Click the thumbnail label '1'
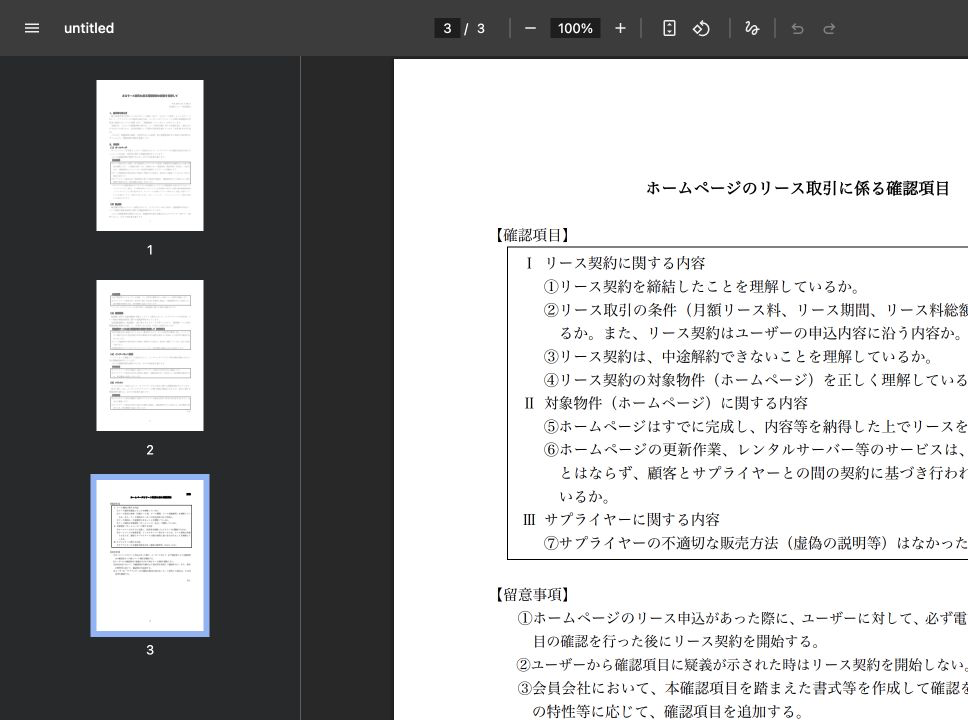 tap(150, 250)
